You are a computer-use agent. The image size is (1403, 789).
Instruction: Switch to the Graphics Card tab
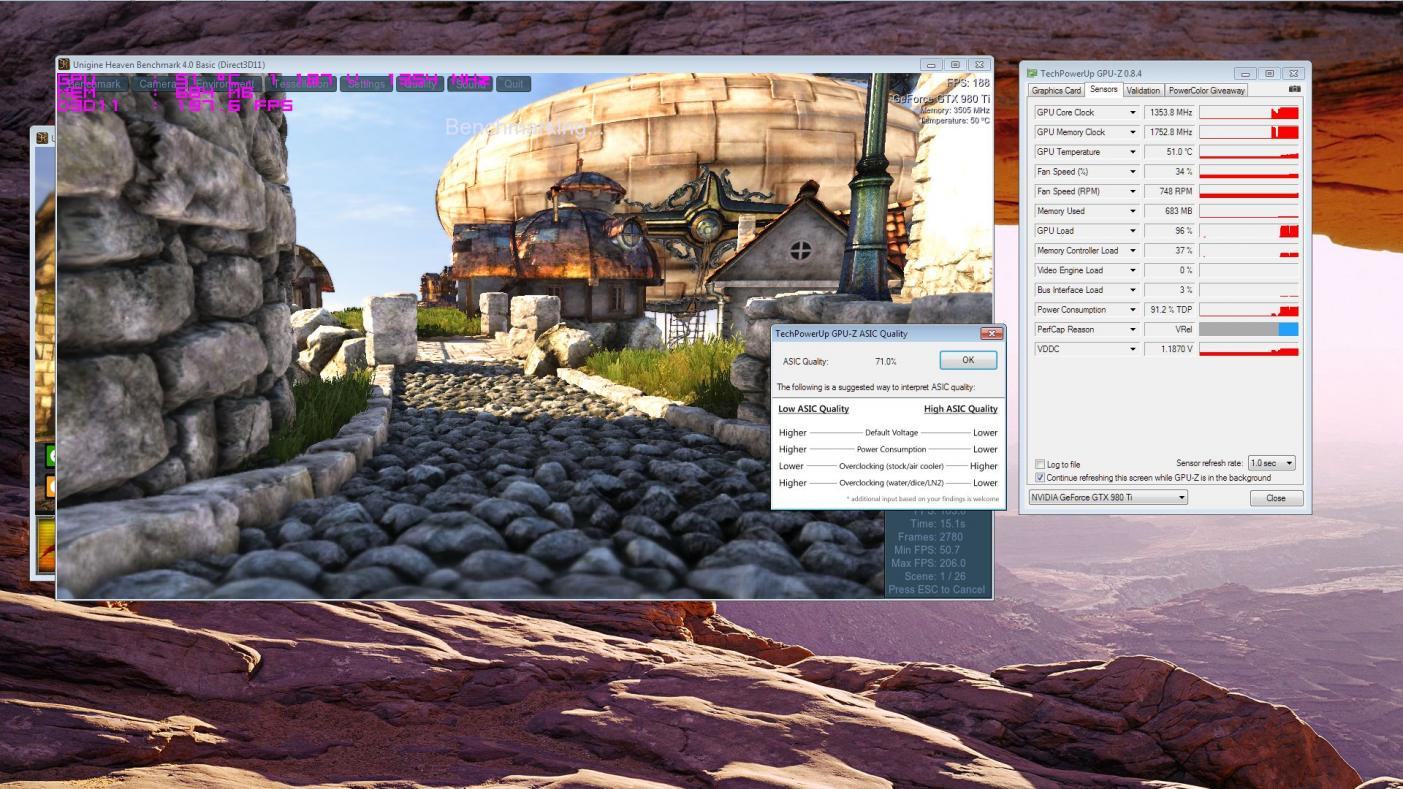(1056, 90)
